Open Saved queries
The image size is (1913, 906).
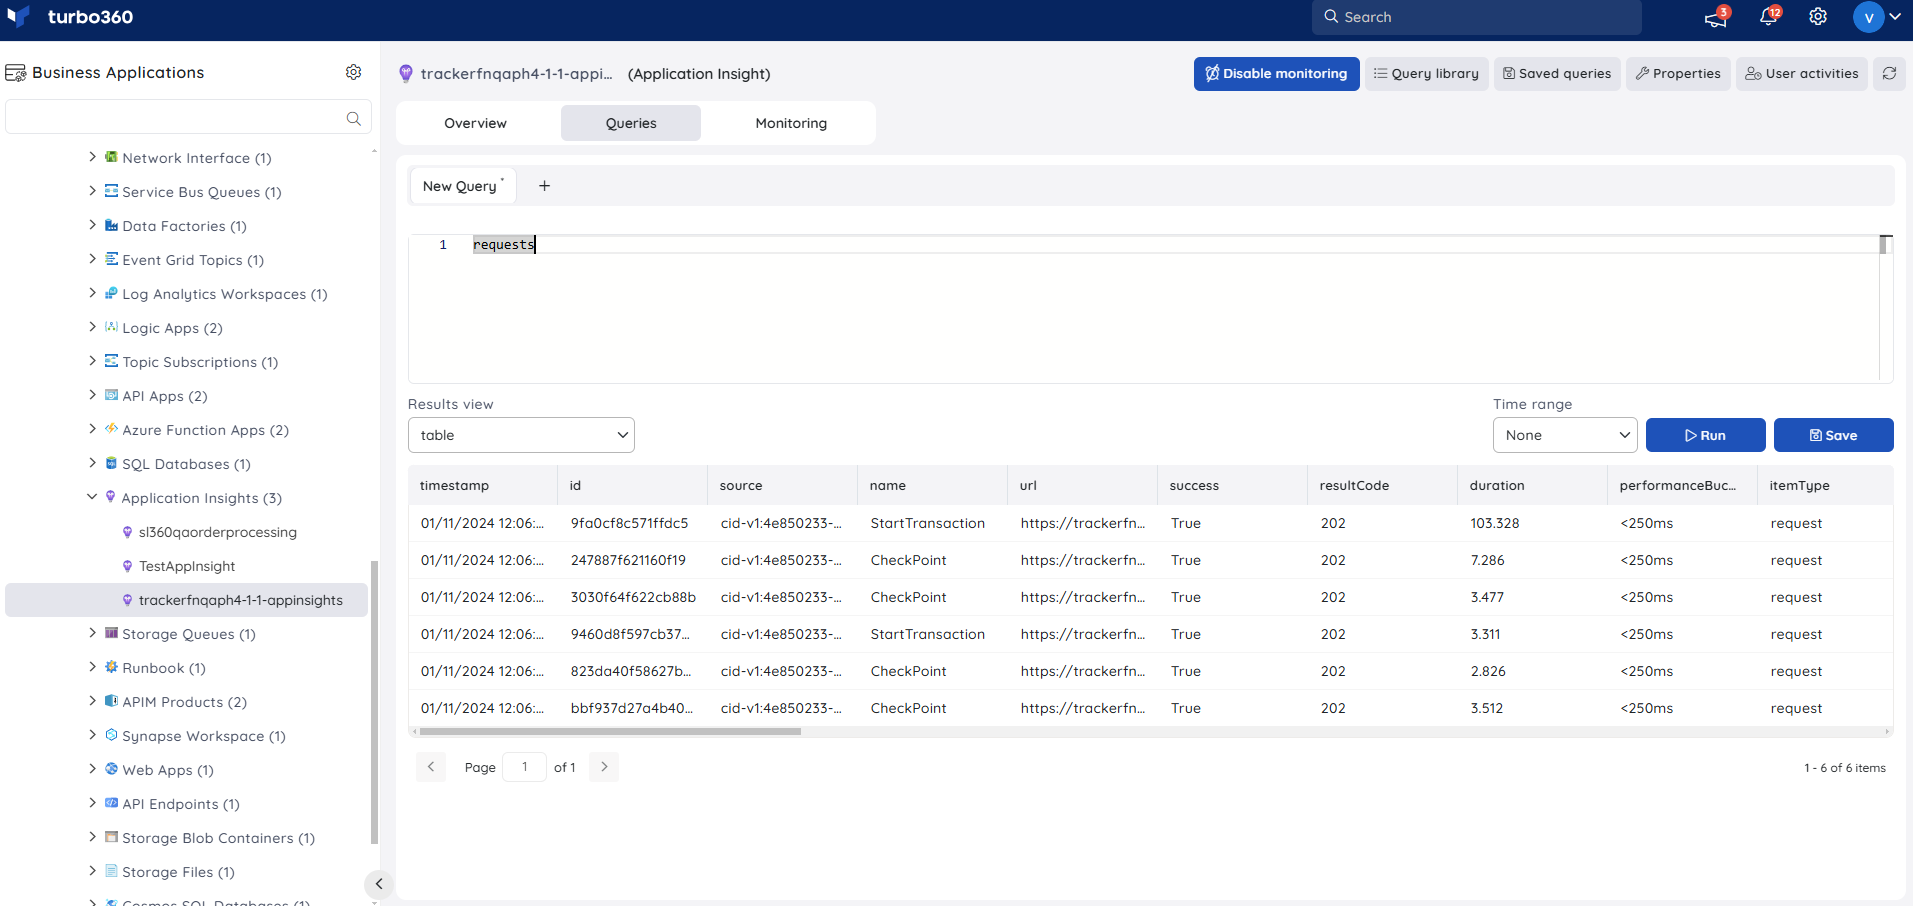1557,73
